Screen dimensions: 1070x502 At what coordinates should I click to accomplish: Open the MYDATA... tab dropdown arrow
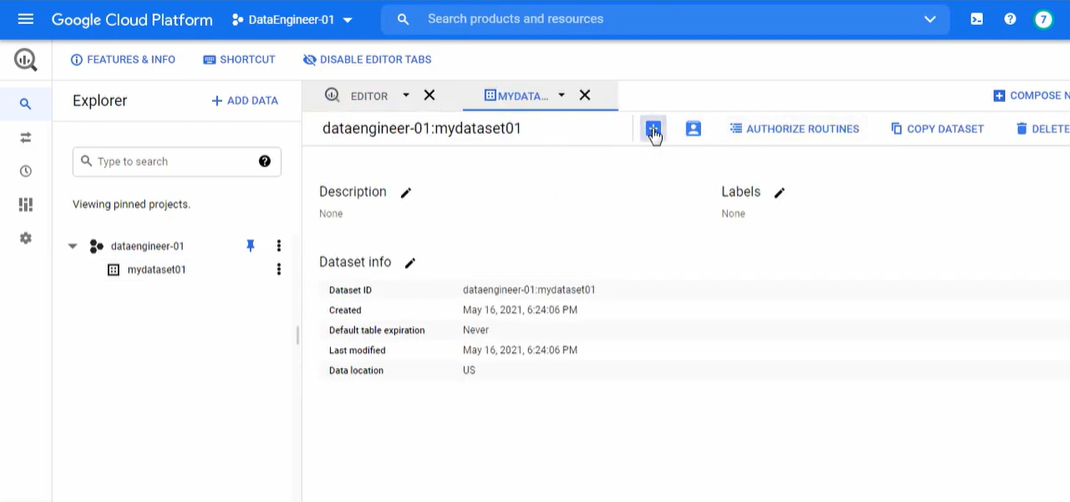tap(562, 95)
